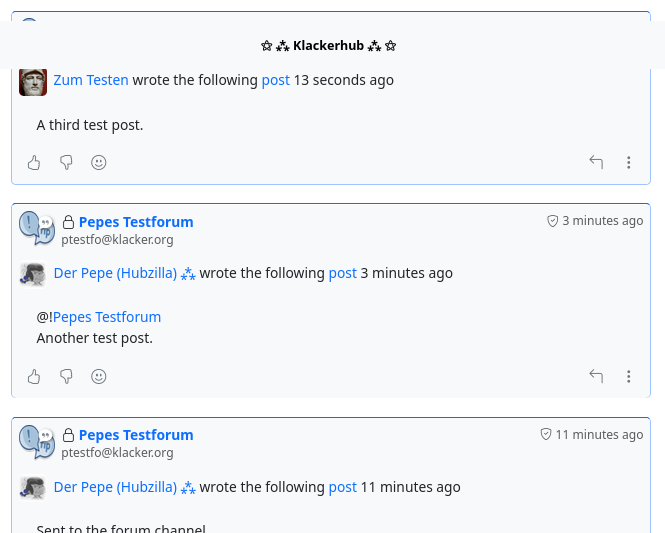The width and height of the screenshot is (665, 533).
Task: Open the @!Pepes Testforum mention link
Action: tap(106, 317)
